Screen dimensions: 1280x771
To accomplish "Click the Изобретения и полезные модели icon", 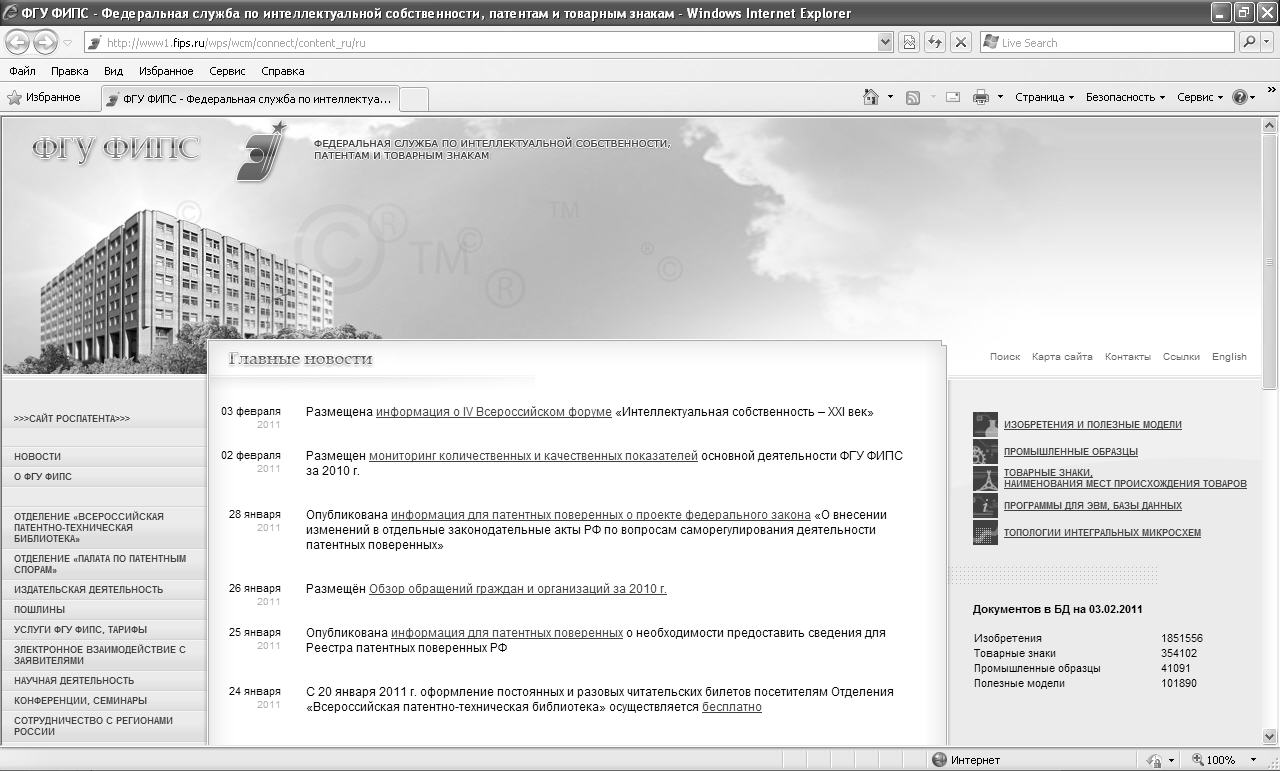I will pos(985,424).
